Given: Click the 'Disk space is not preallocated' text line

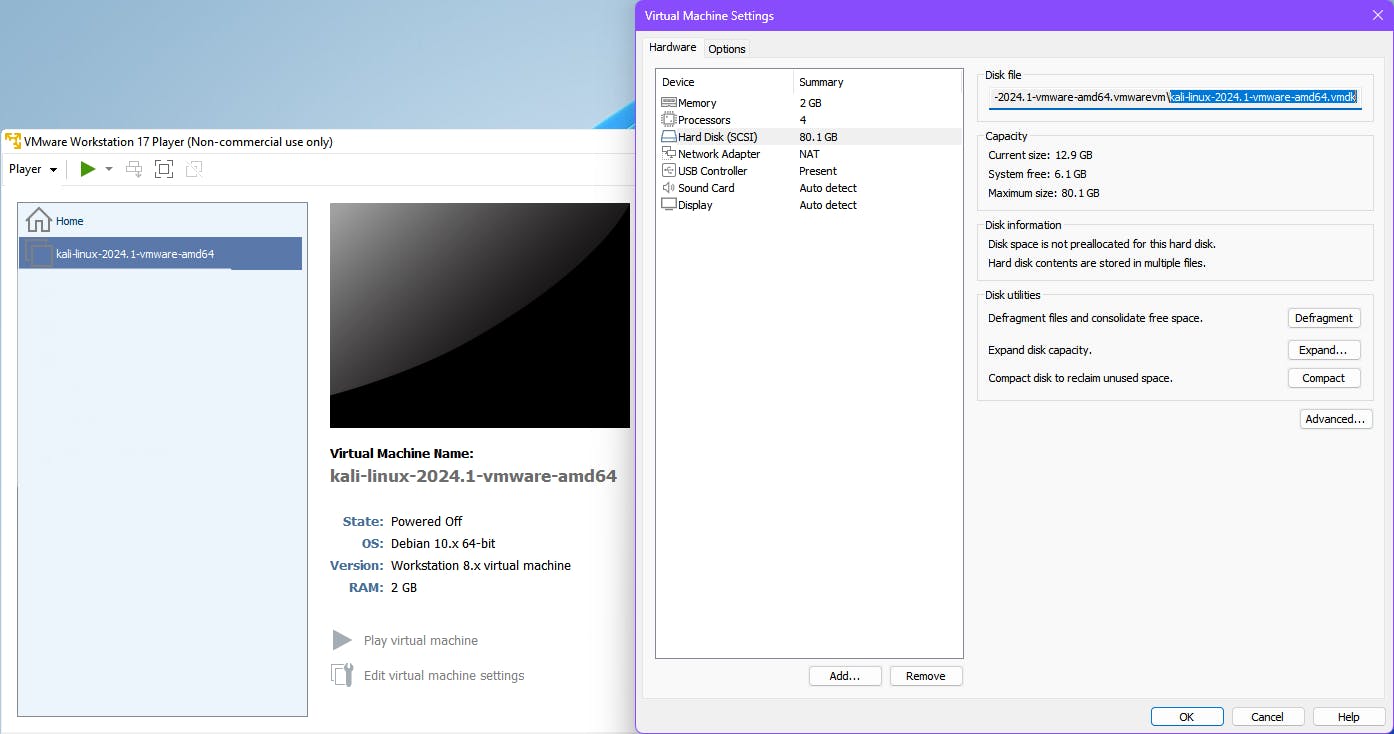Looking at the screenshot, I should [1102, 244].
